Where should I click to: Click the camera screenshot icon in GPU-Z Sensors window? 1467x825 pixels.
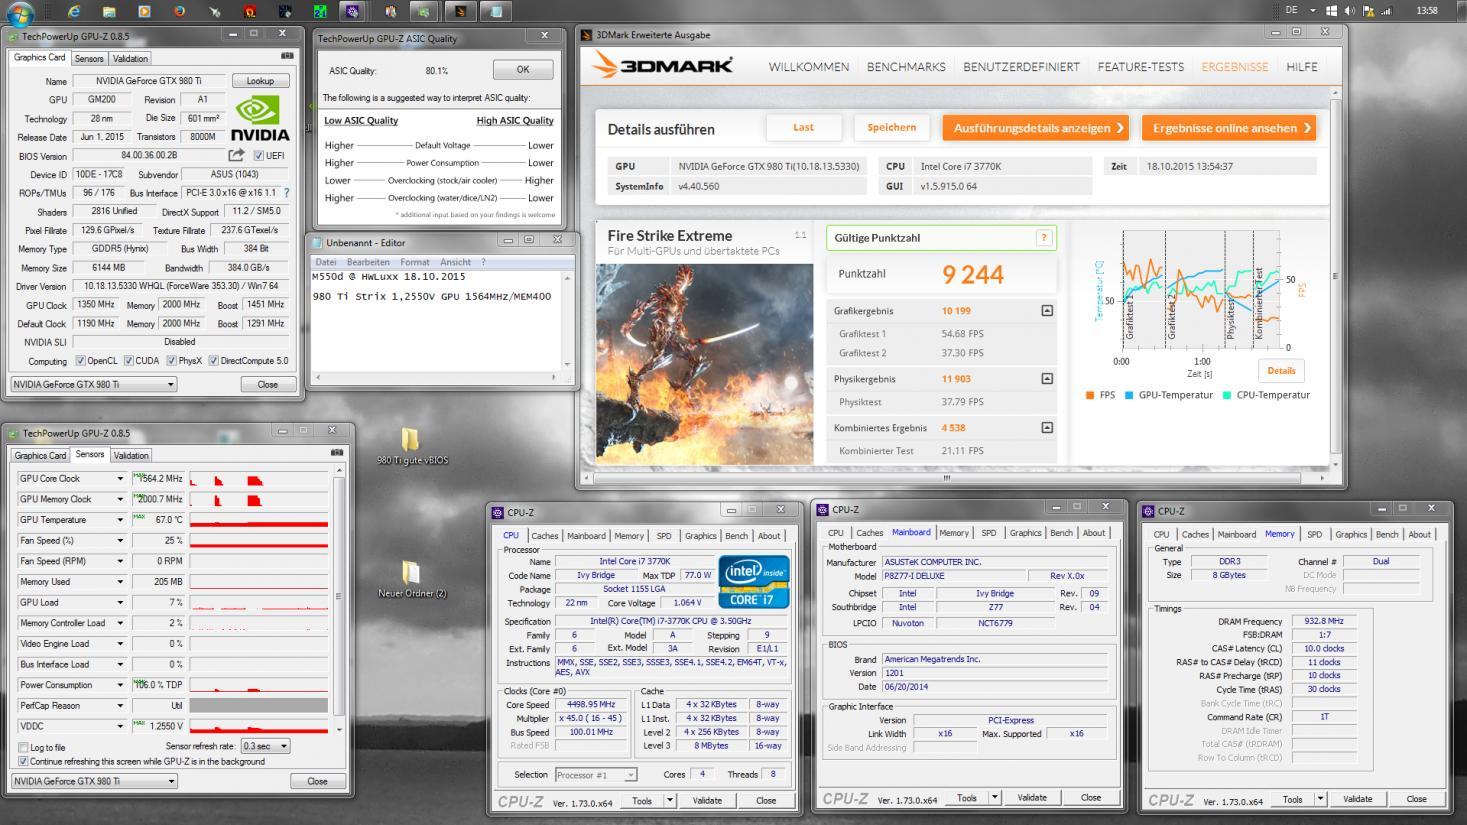tap(337, 453)
